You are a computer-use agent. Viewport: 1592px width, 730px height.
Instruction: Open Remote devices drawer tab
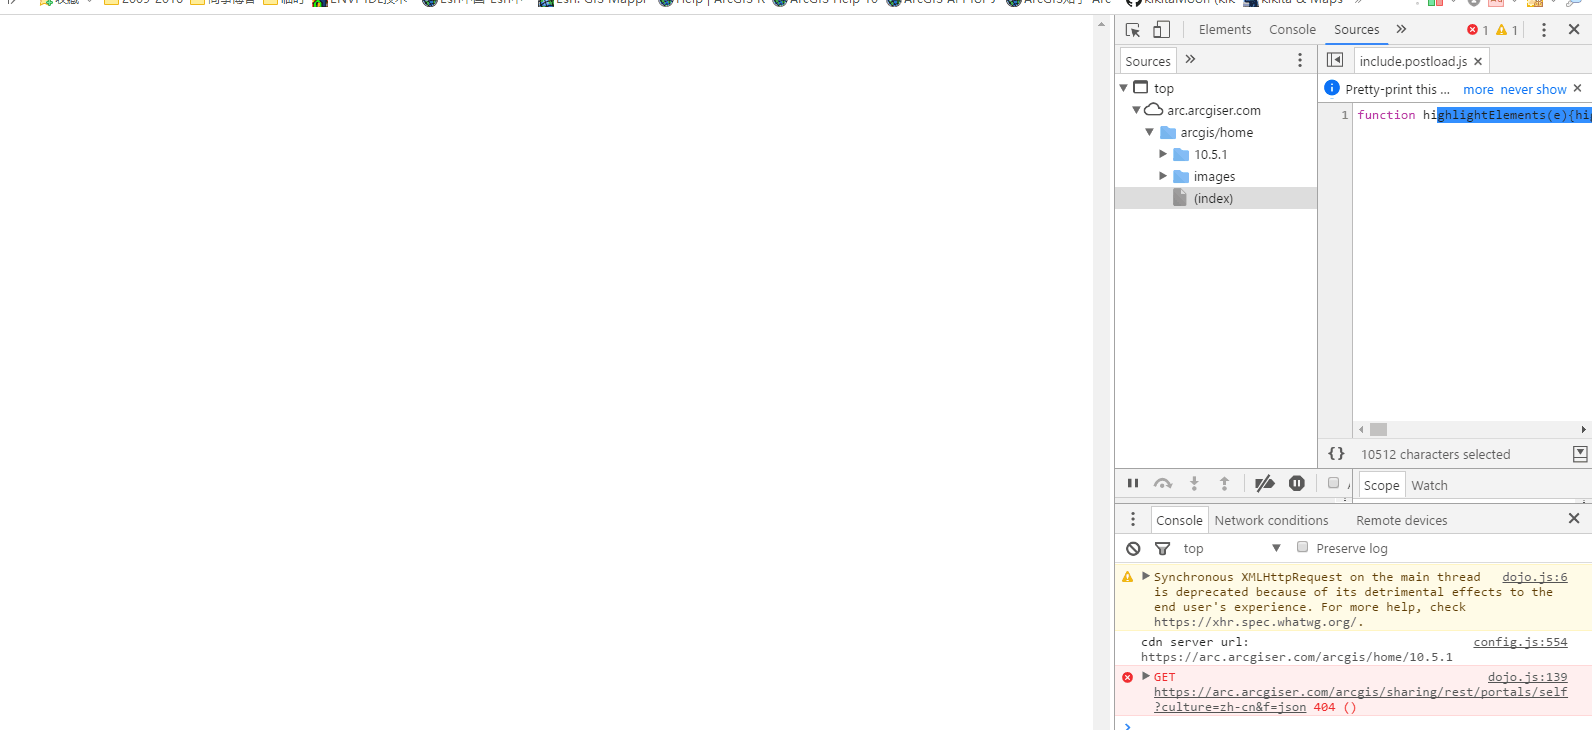[1401, 520]
